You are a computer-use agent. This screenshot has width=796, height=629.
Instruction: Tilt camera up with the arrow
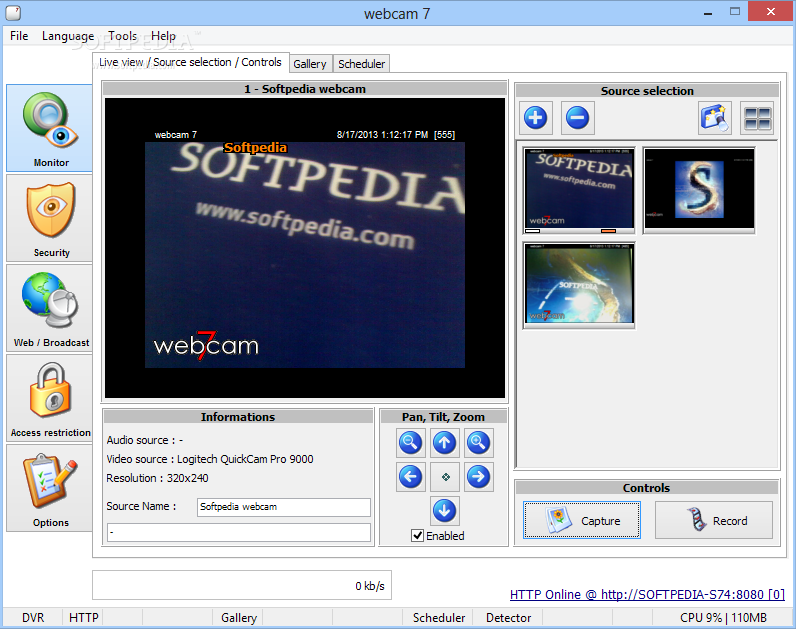444,443
